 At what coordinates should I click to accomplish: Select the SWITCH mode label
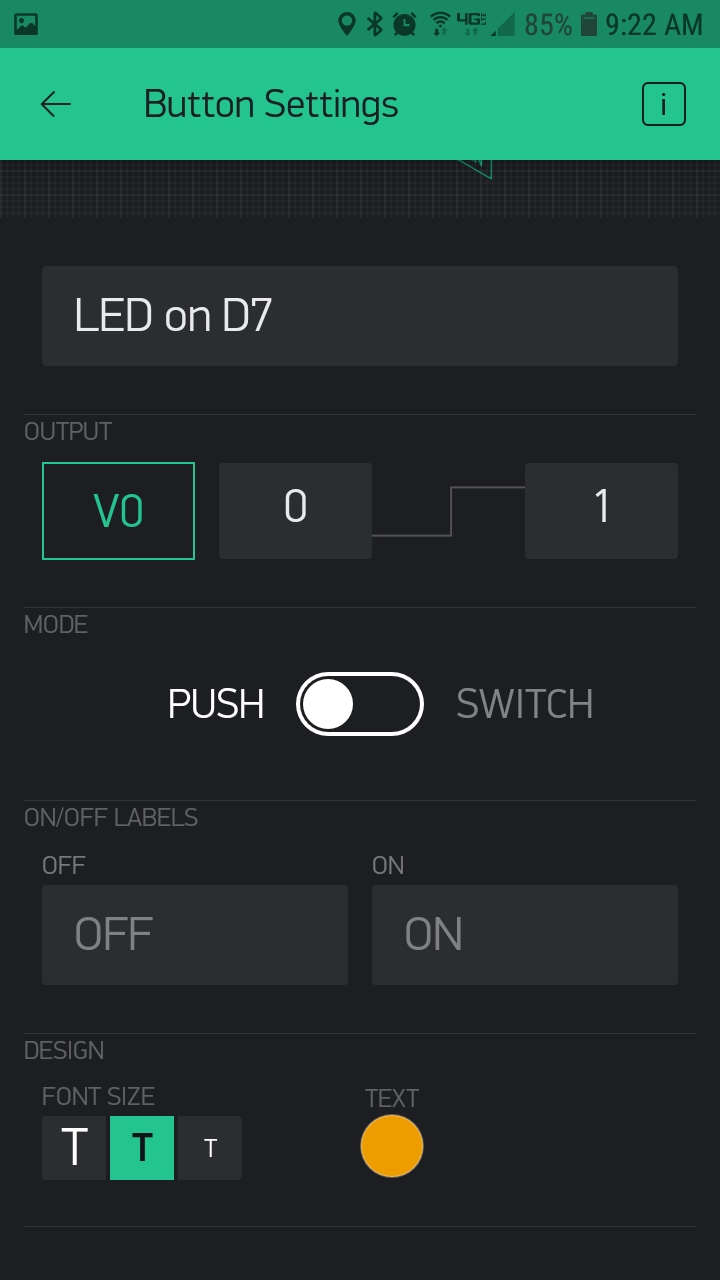[x=525, y=704]
